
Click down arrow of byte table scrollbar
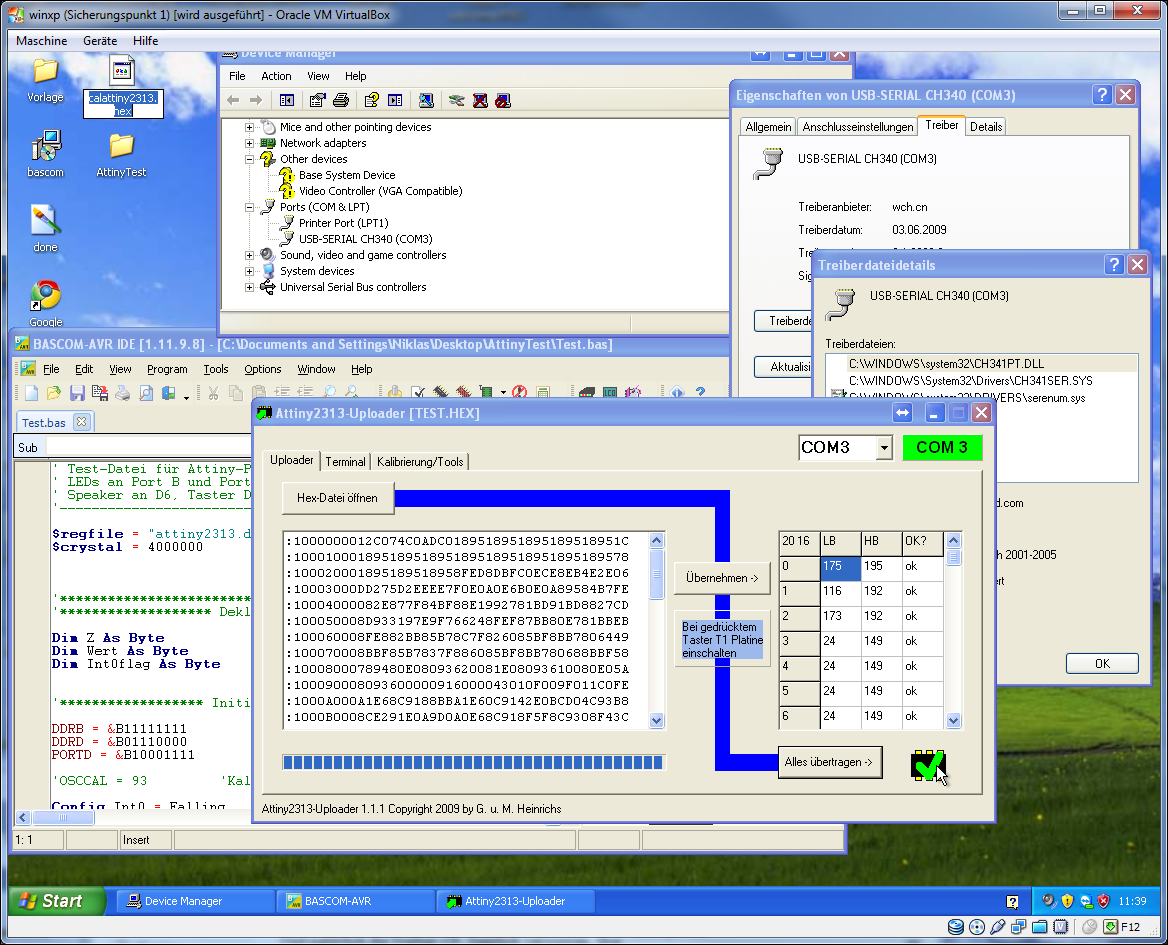point(953,720)
